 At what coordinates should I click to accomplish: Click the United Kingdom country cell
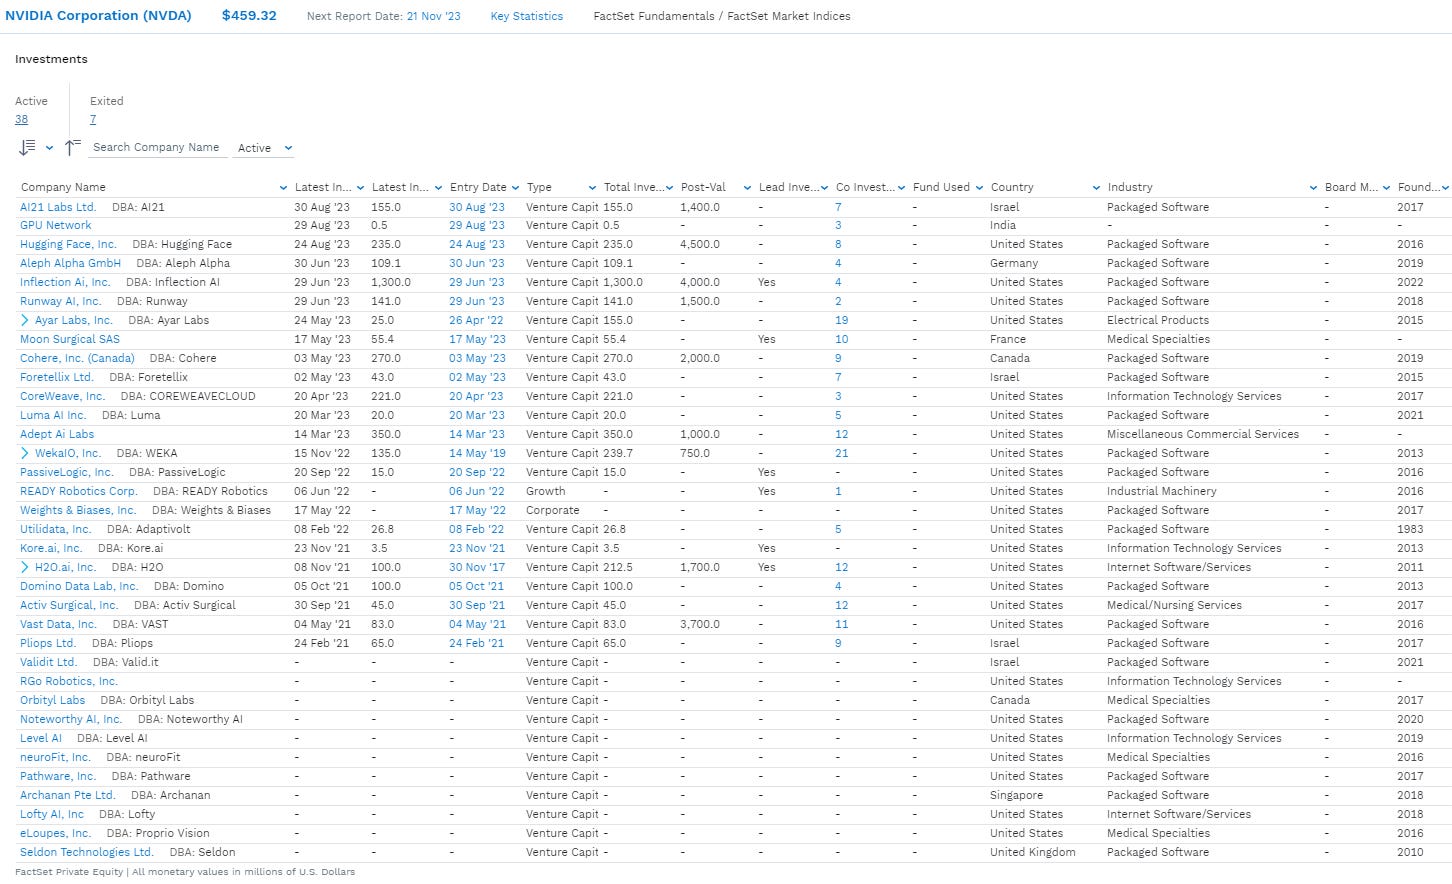(x=1033, y=852)
